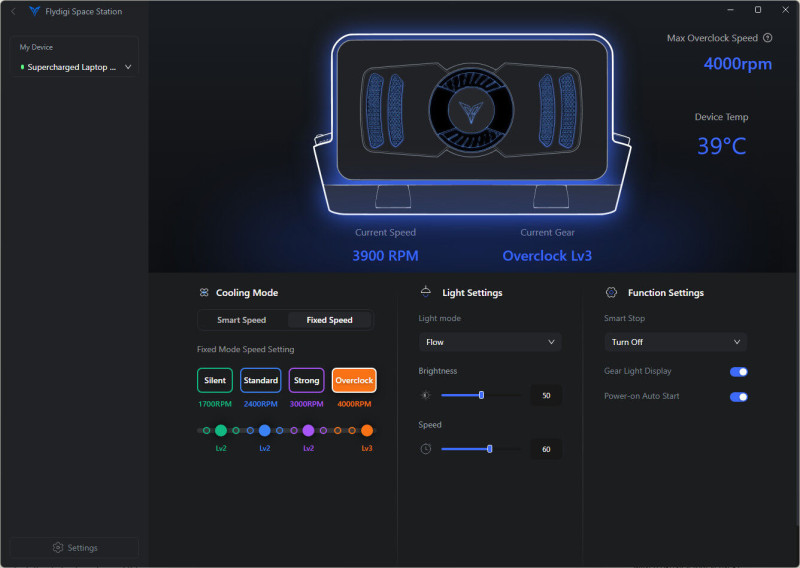Select Strong Lv3 purple gear dot
800x568 pixels.
[x=323, y=431]
